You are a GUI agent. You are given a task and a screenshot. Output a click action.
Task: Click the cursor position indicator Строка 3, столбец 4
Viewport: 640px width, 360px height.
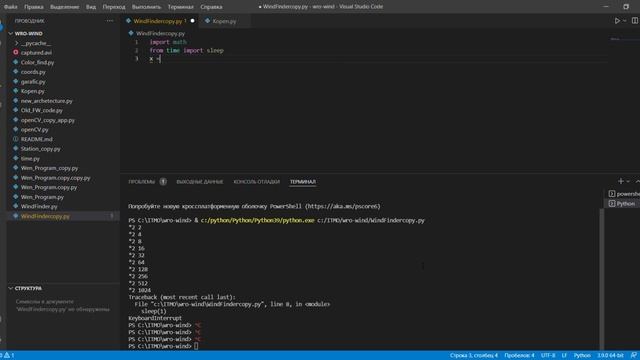click(473, 356)
